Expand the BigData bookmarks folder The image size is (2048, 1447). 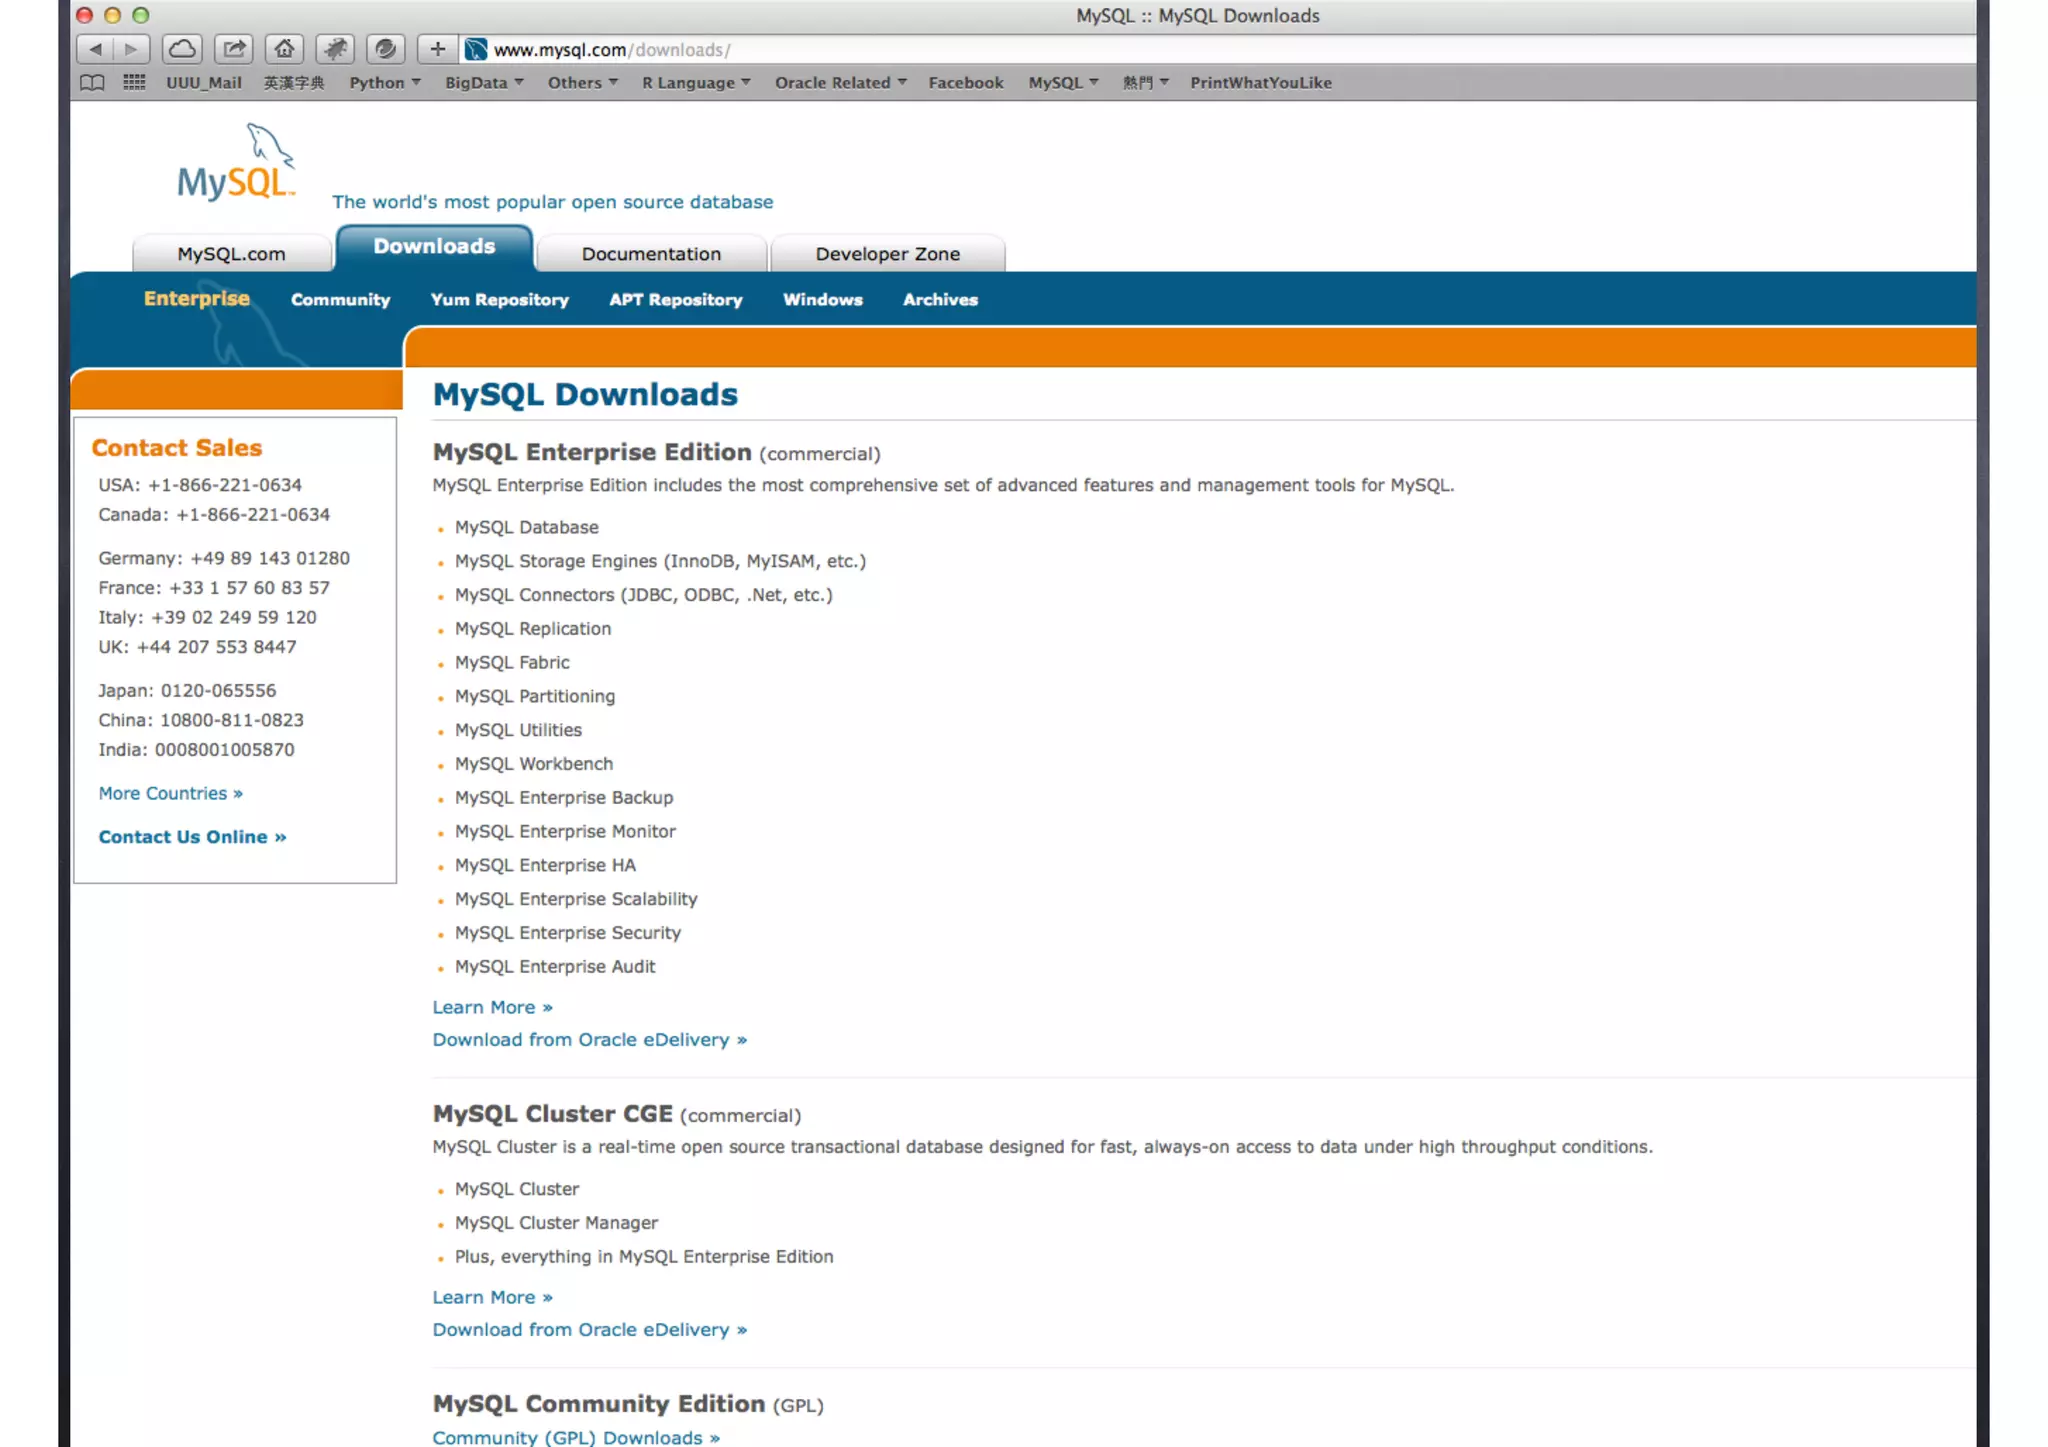coord(484,83)
